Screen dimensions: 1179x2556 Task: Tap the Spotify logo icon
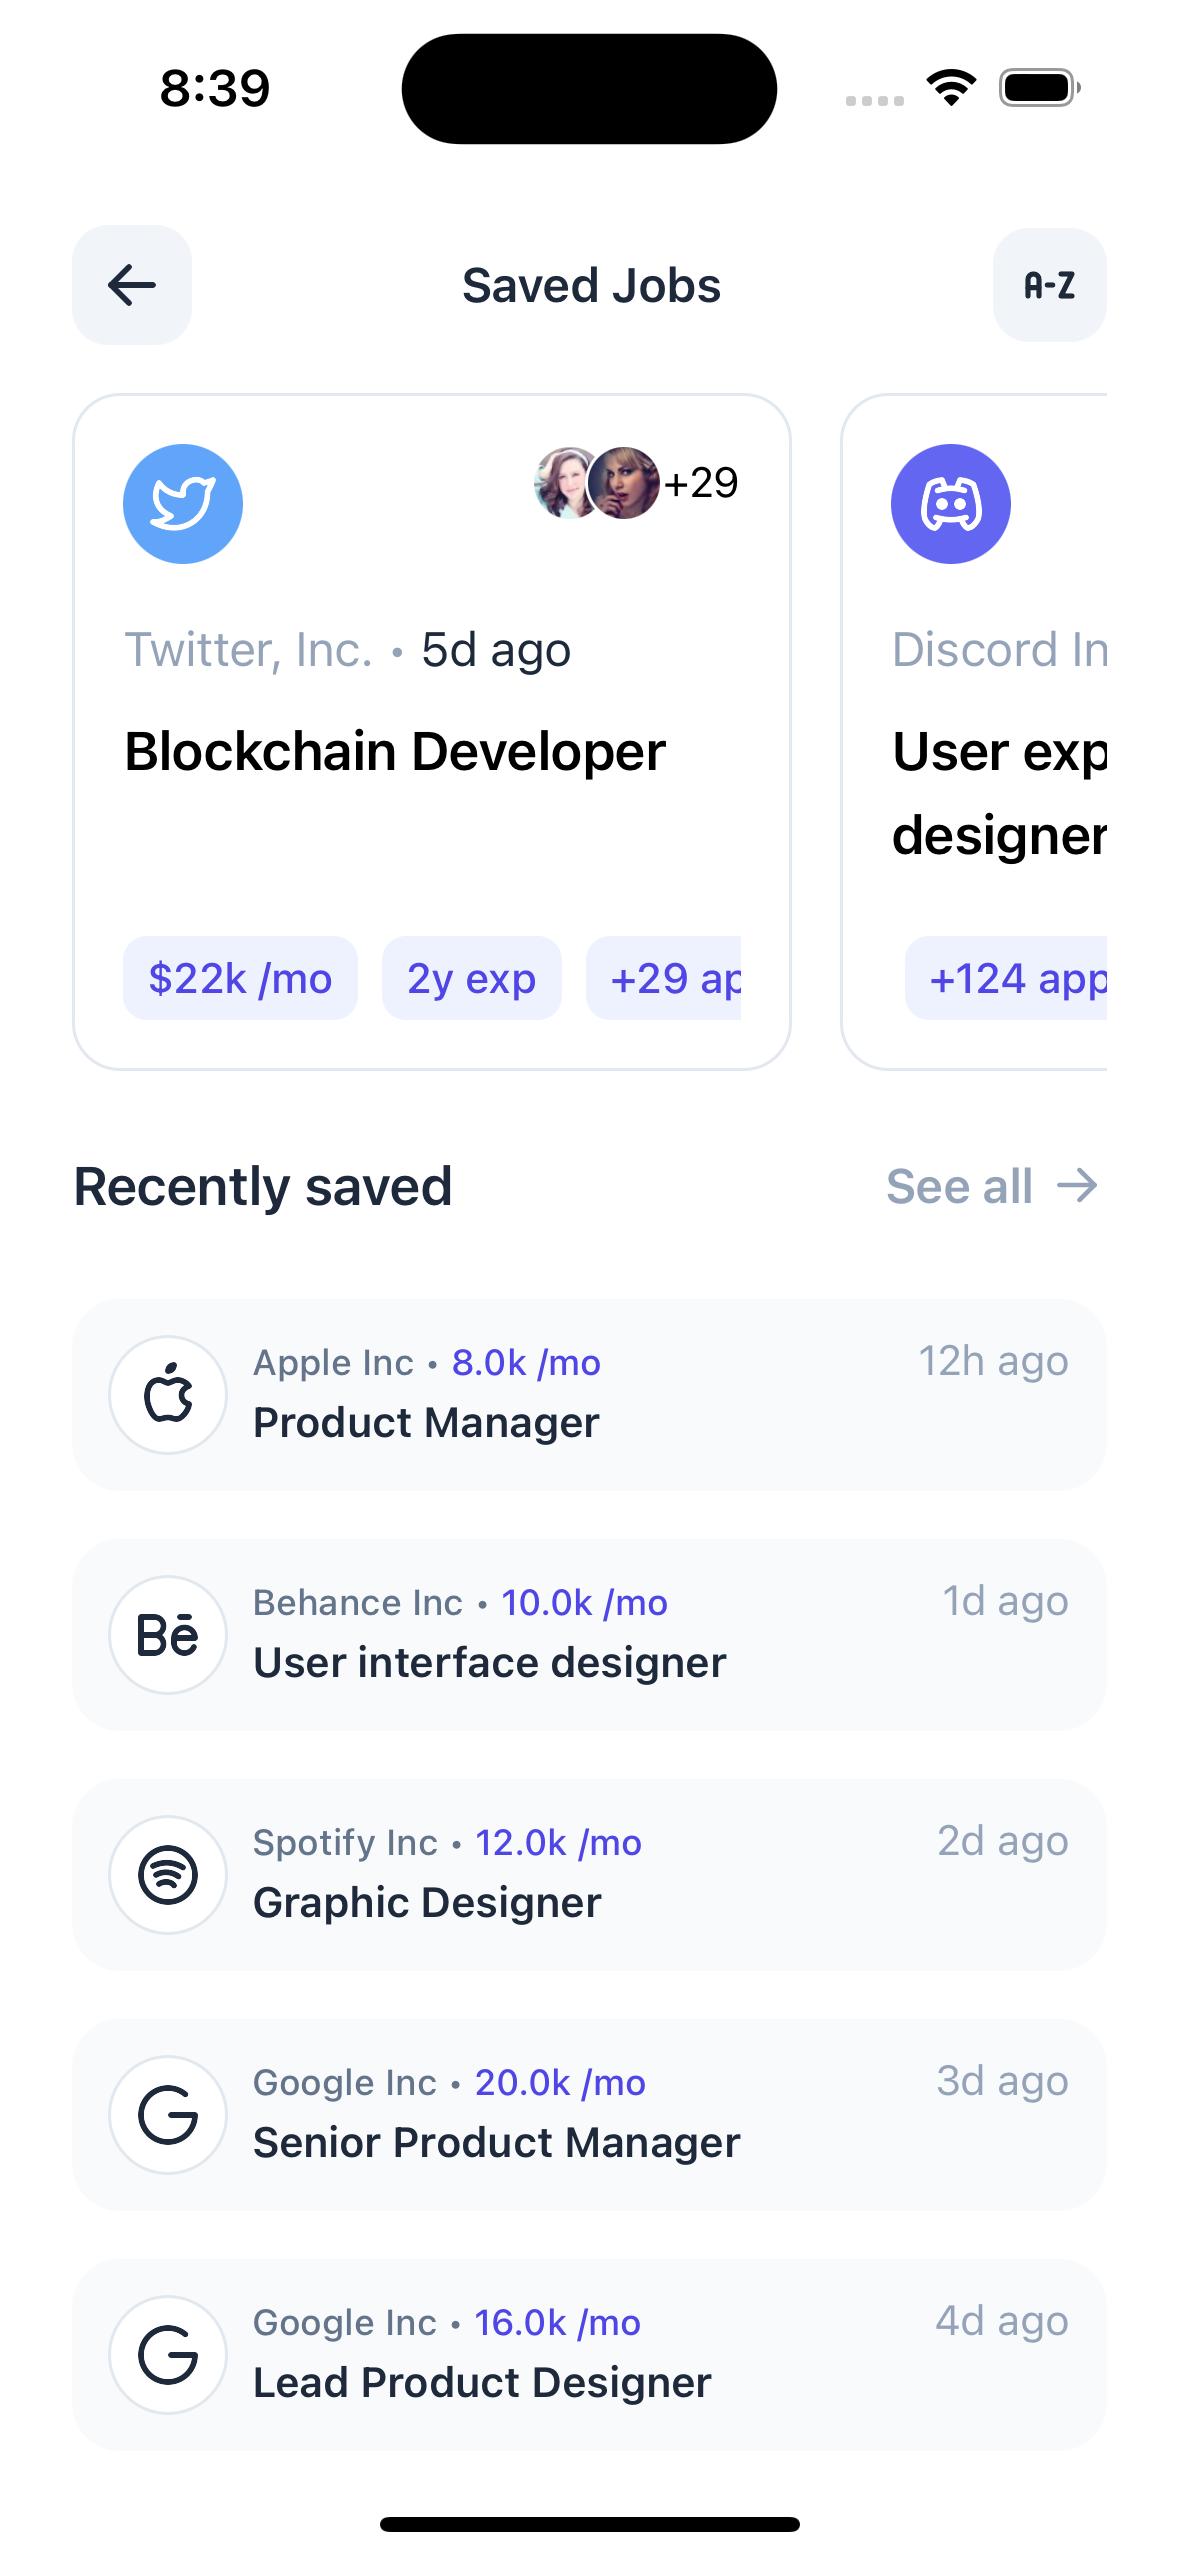168,1875
